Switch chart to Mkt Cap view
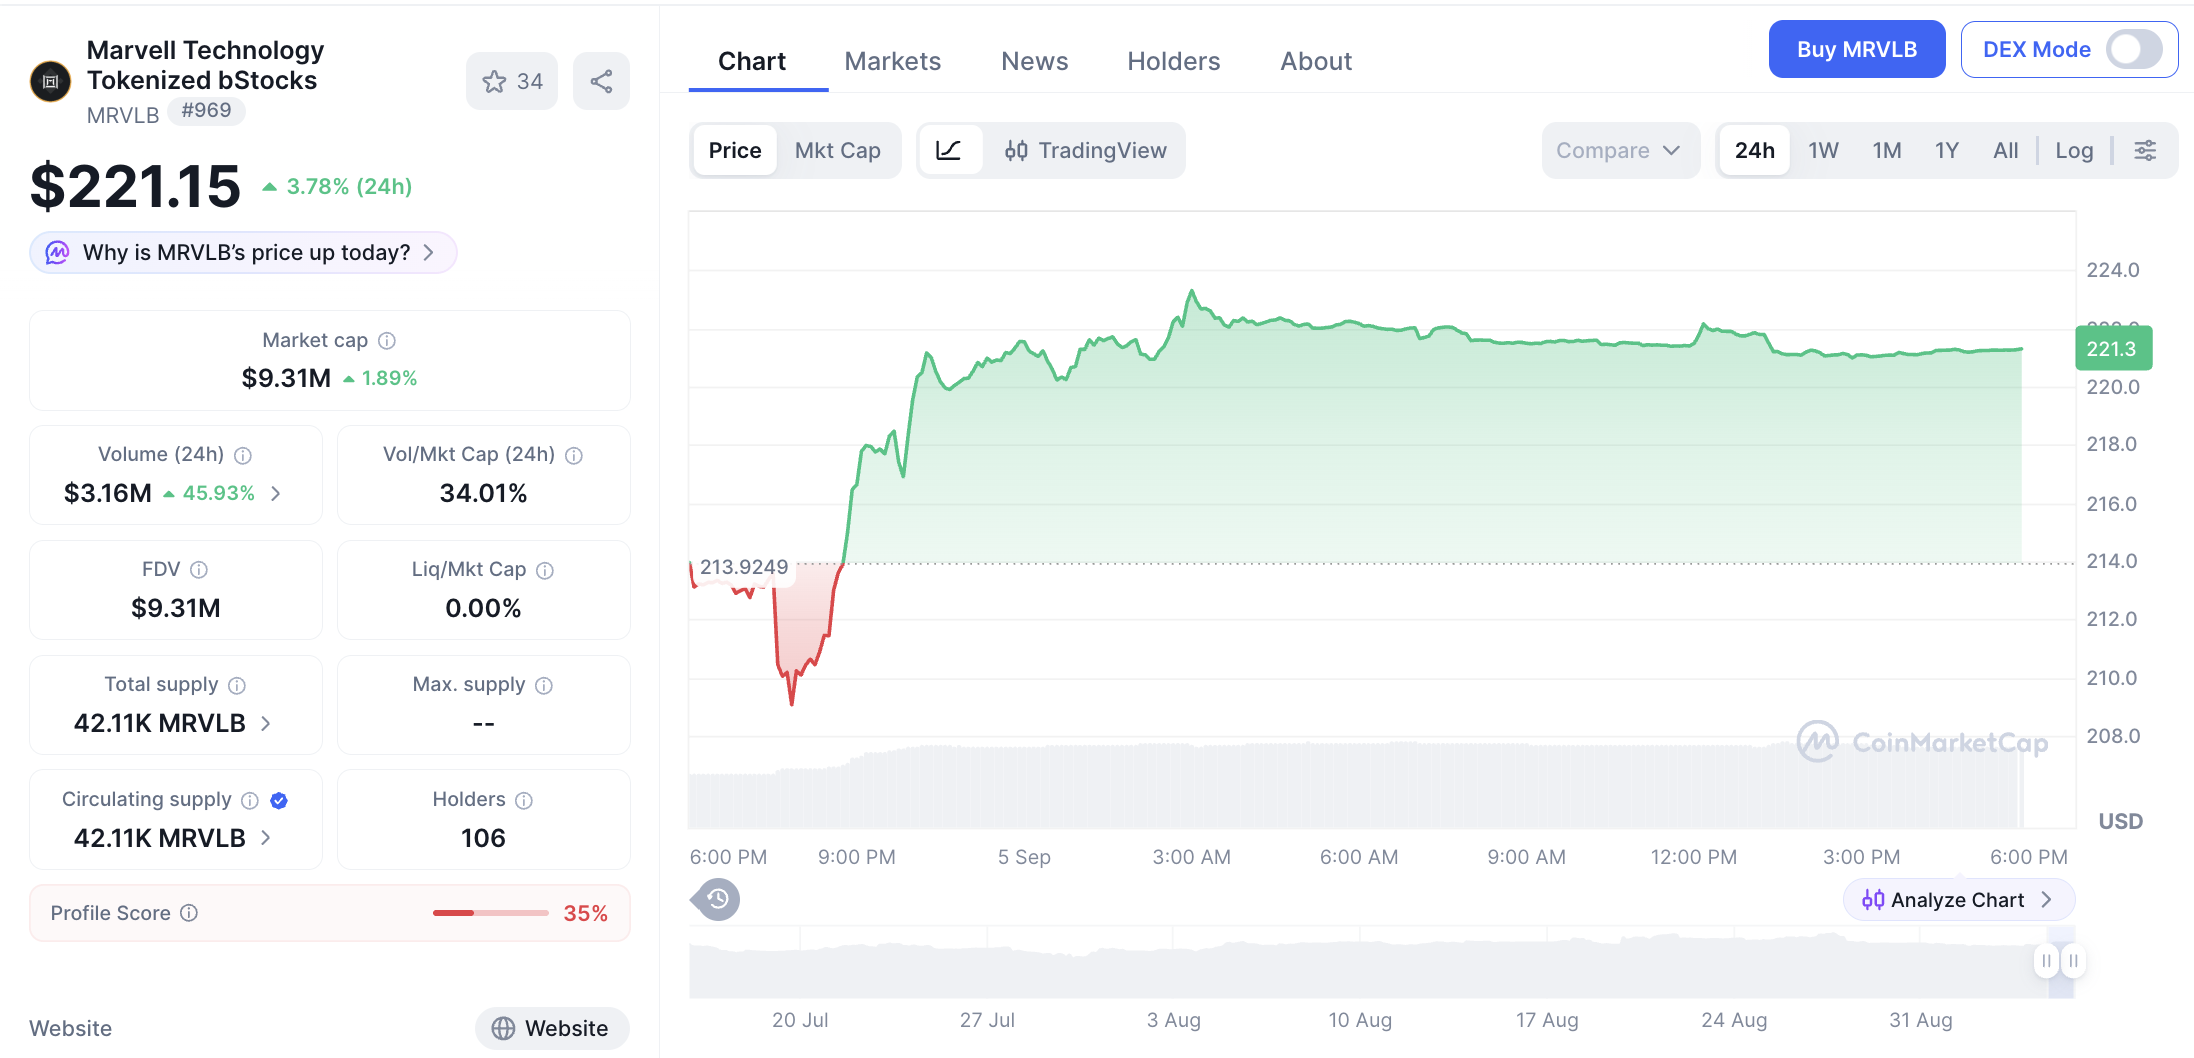Screen dimensions: 2194x1058 tap(838, 150)
